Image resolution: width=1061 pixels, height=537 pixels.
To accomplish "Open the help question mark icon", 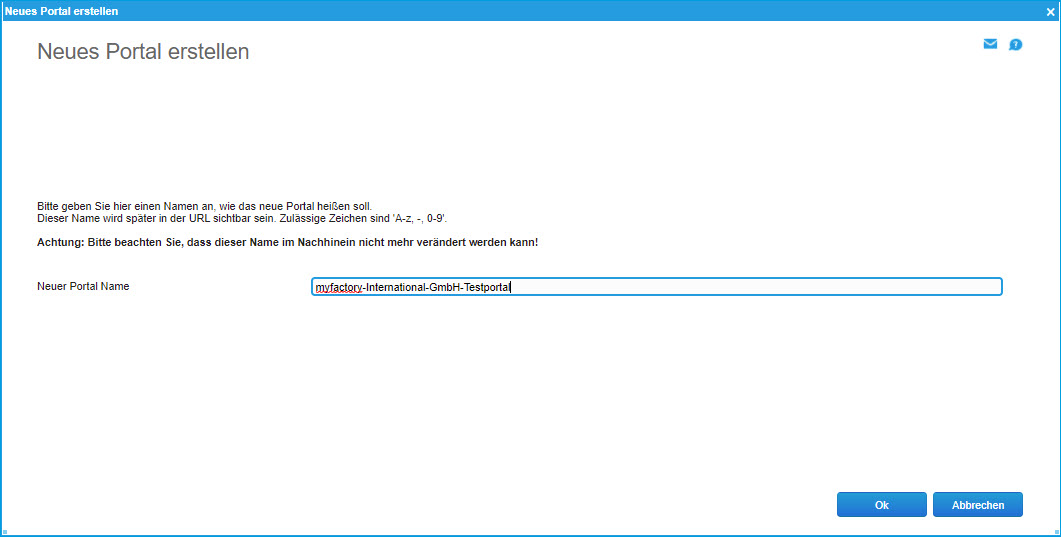I will pos(1016,45).
